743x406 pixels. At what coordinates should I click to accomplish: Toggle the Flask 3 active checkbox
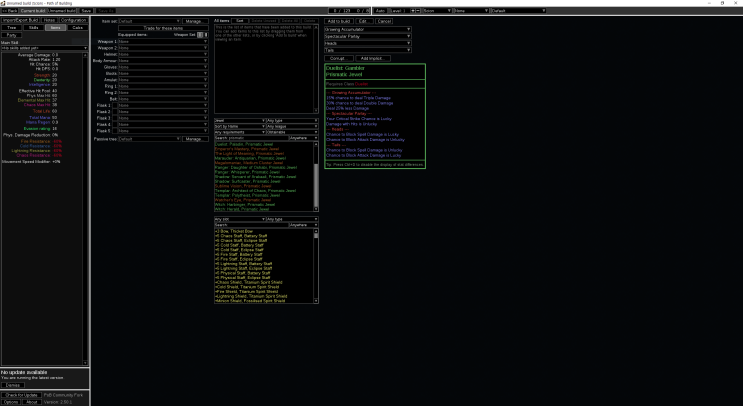[114, 118]
